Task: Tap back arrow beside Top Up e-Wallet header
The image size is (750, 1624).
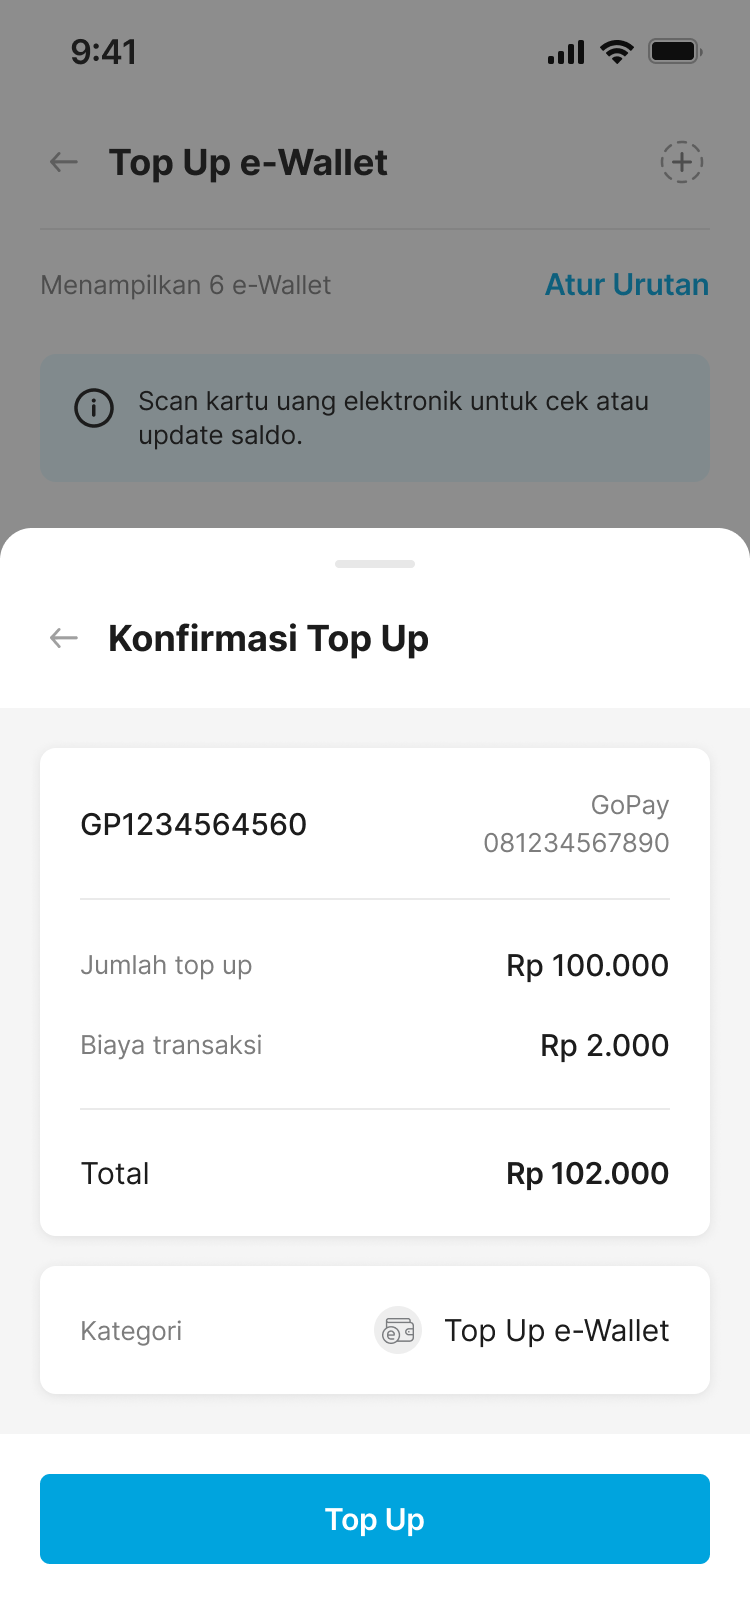Action: tap(64, 162)
